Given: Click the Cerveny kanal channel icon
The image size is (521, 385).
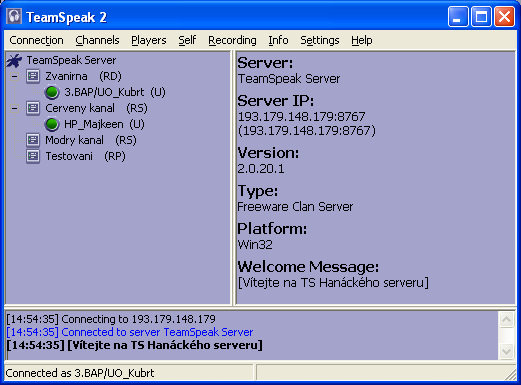Looking at the screenshot, I should 33,108.
